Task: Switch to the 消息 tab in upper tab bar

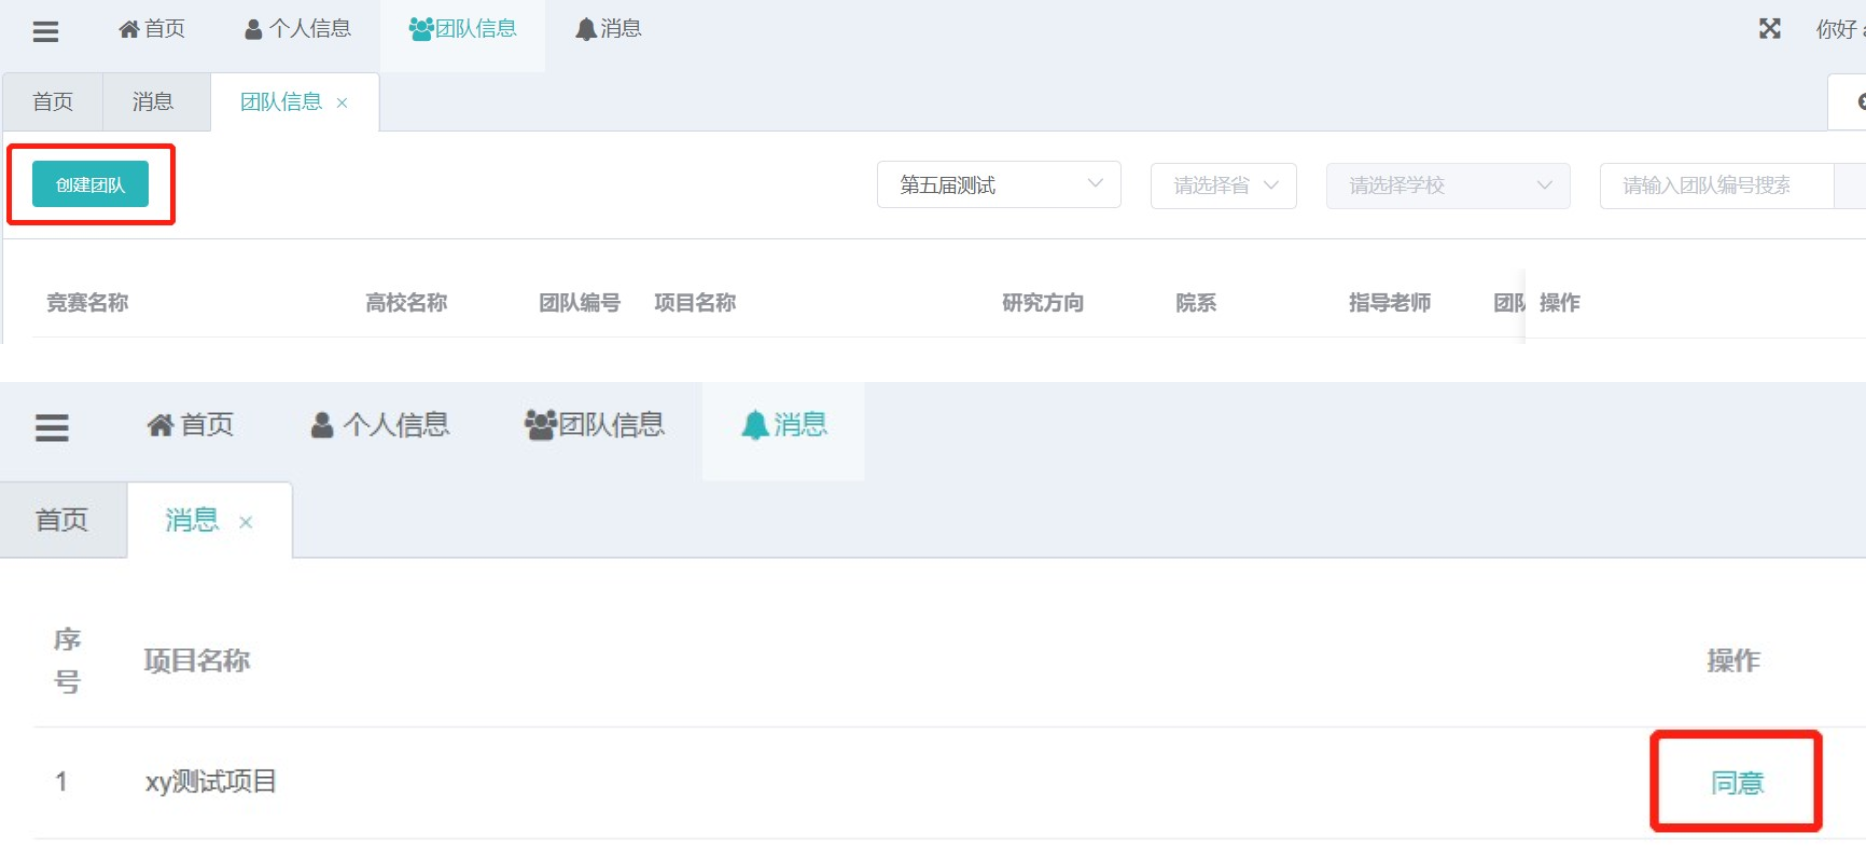Action: click(153, 102)
